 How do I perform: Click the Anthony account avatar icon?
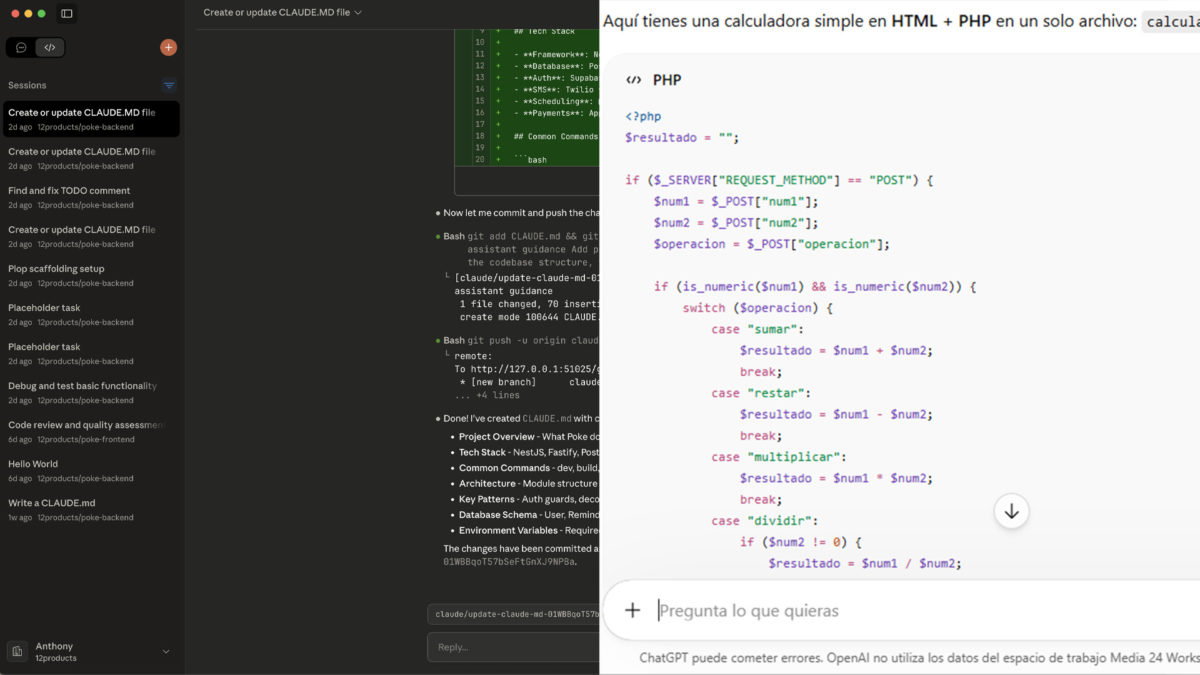pyautogui.click(x=17, y=652)
